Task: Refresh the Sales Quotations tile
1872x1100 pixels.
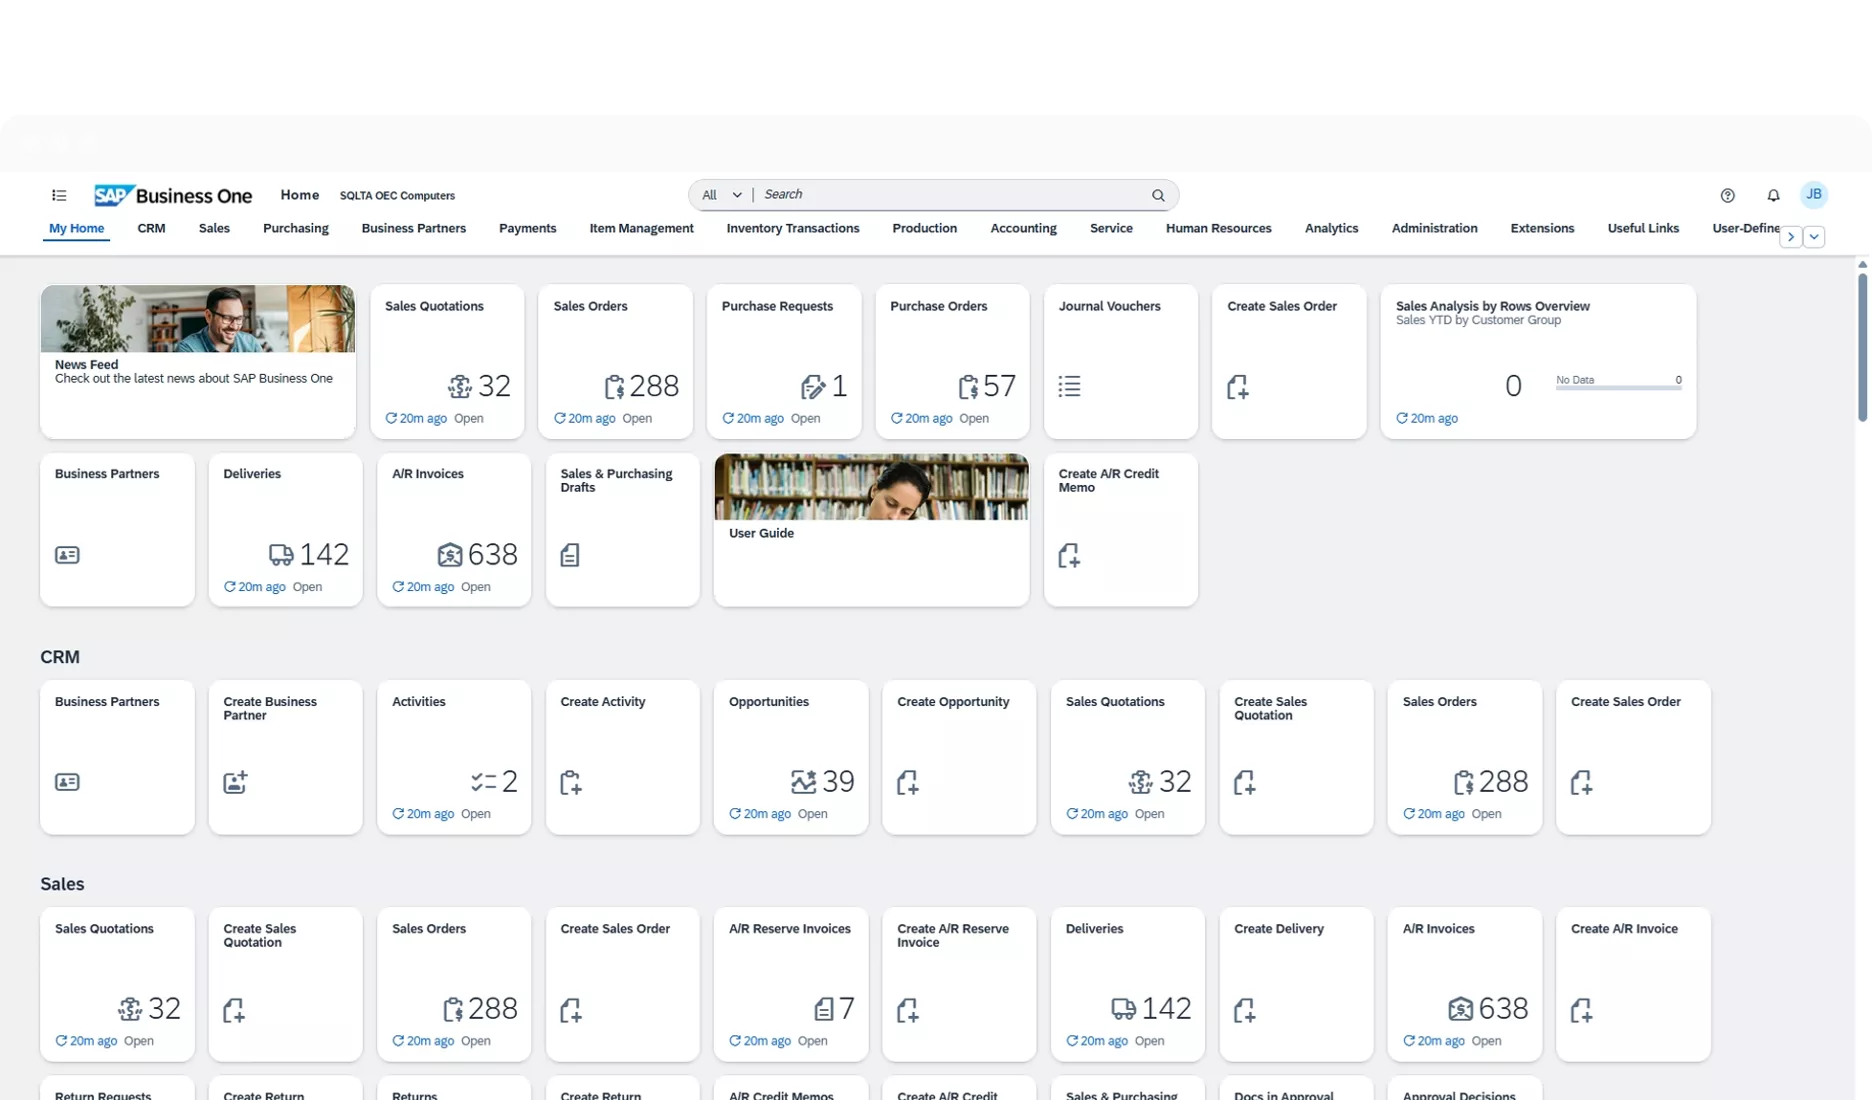Action: (x=390, y=418)
